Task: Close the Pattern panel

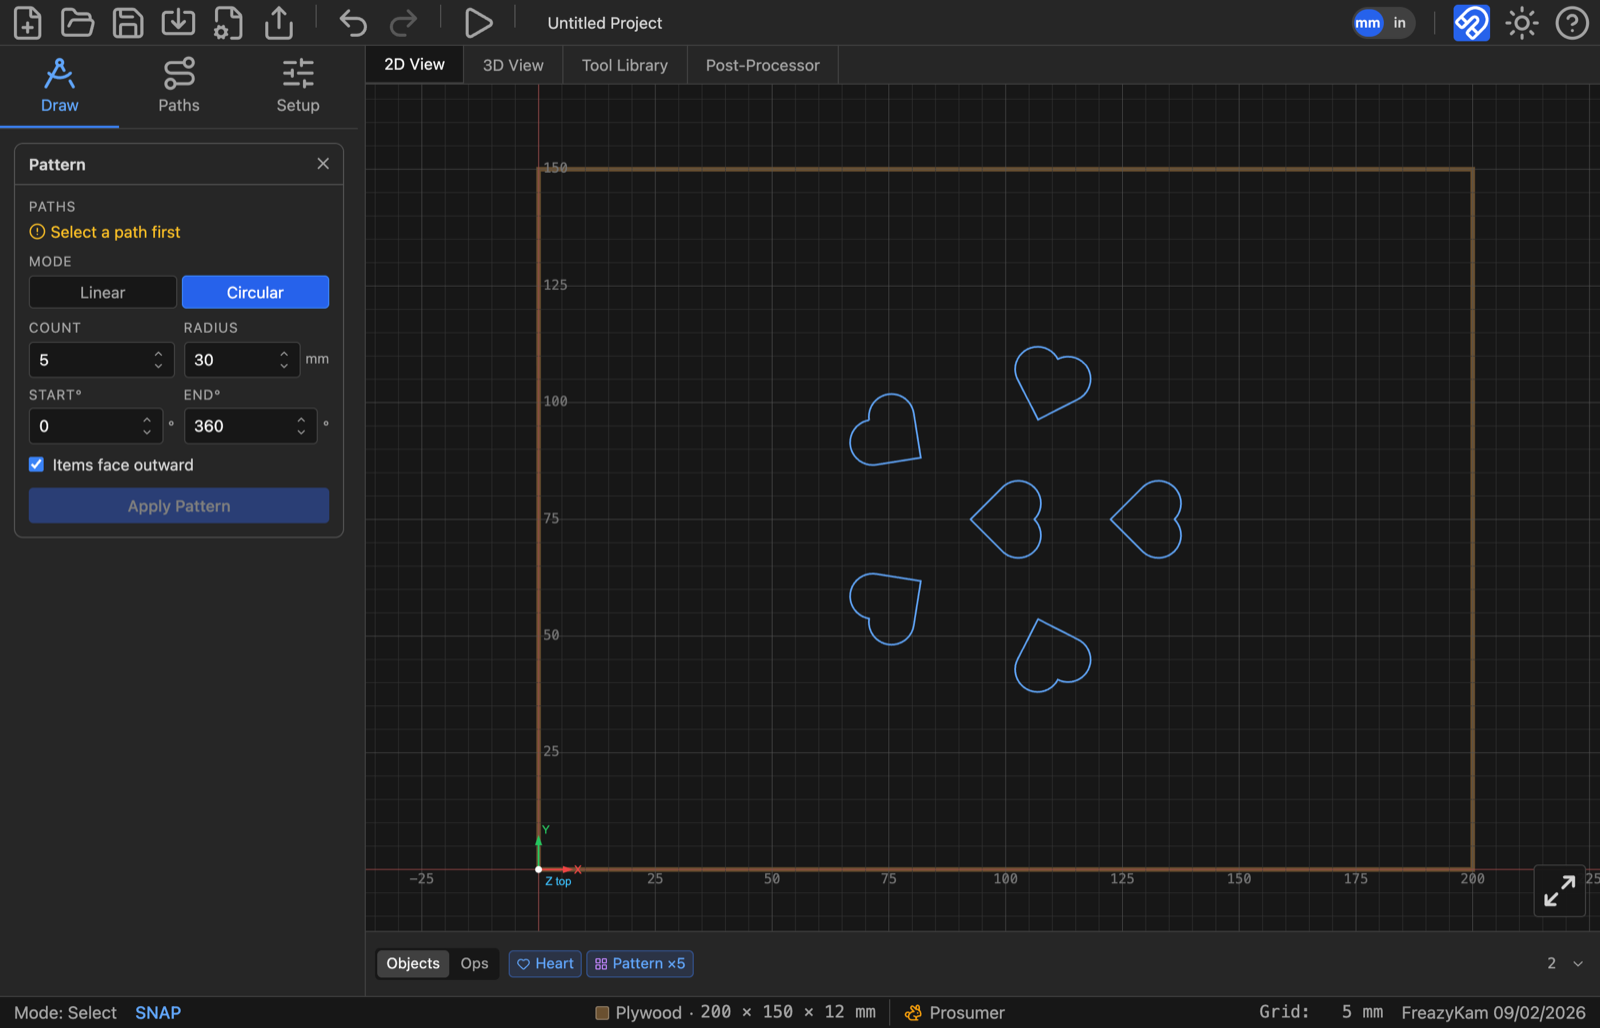Action: tap(323, 163)
